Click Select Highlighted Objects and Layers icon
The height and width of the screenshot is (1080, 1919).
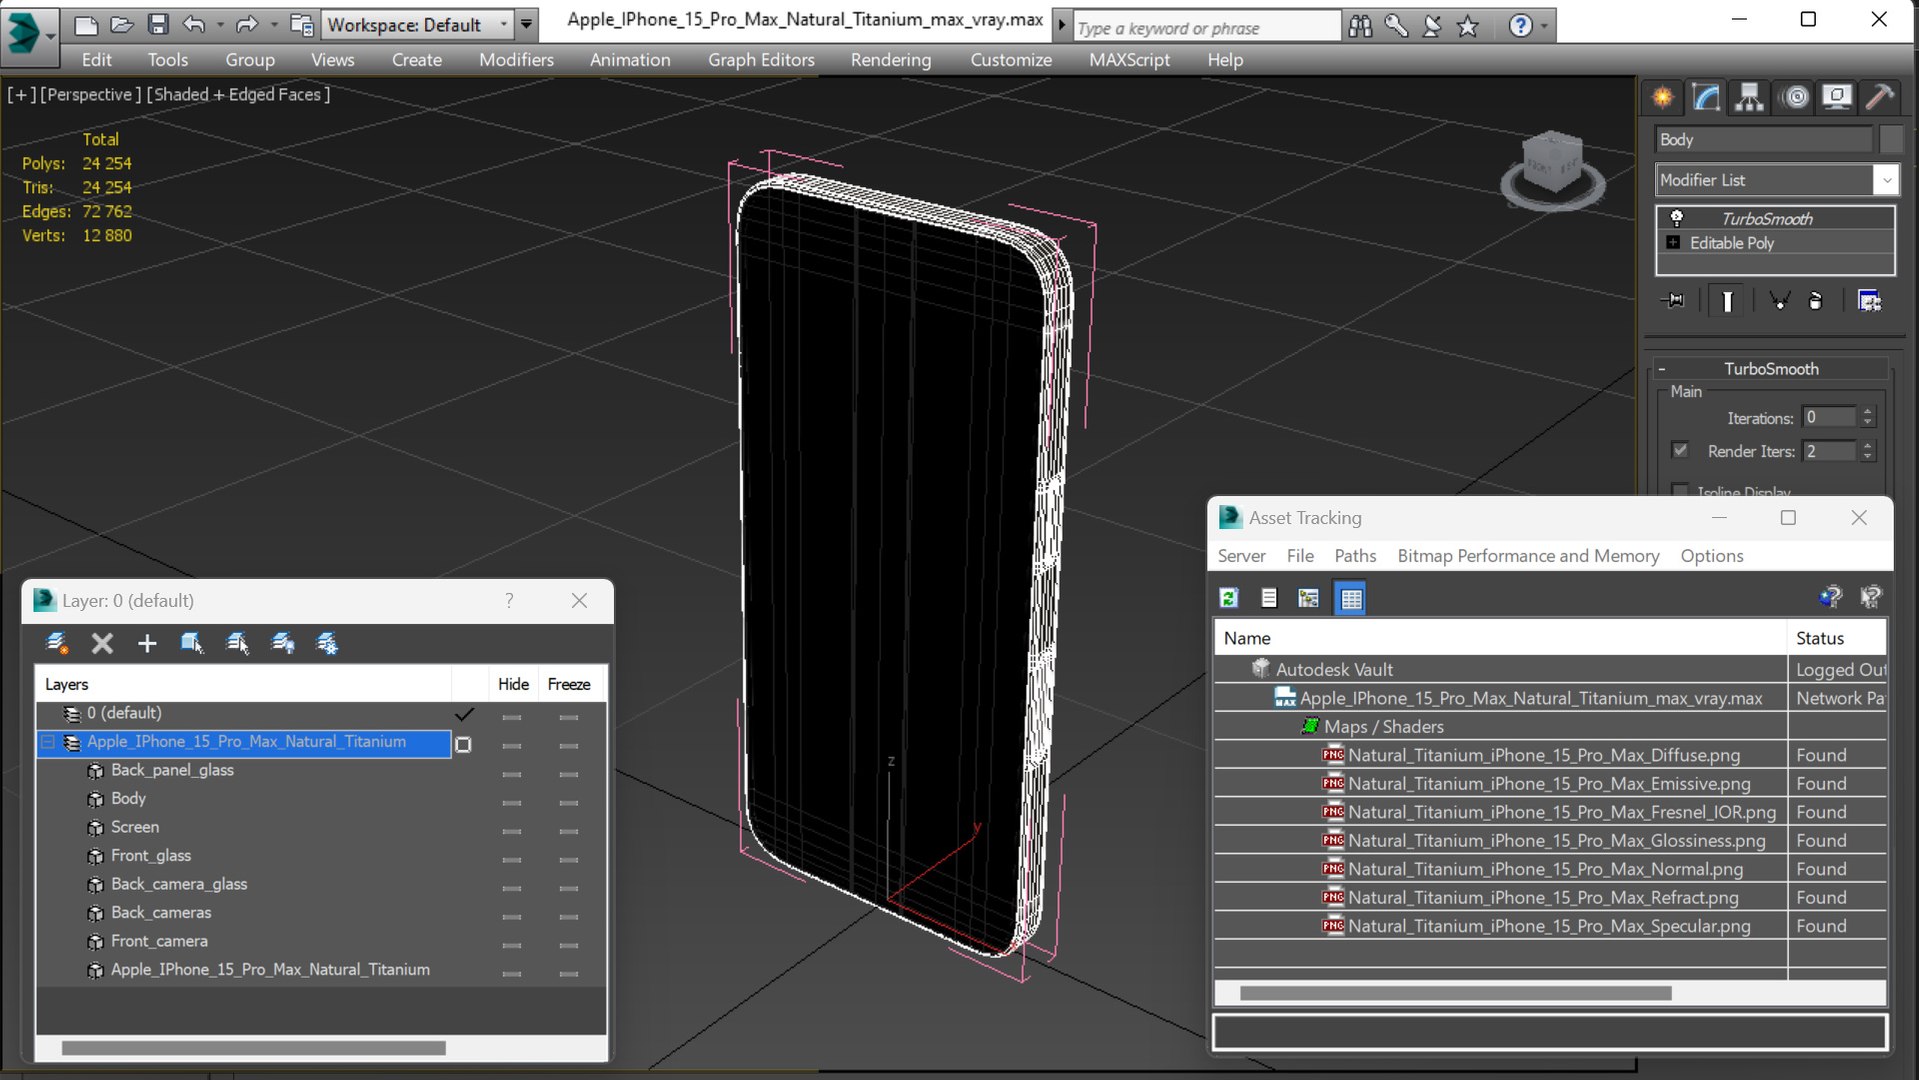[192, 643]
